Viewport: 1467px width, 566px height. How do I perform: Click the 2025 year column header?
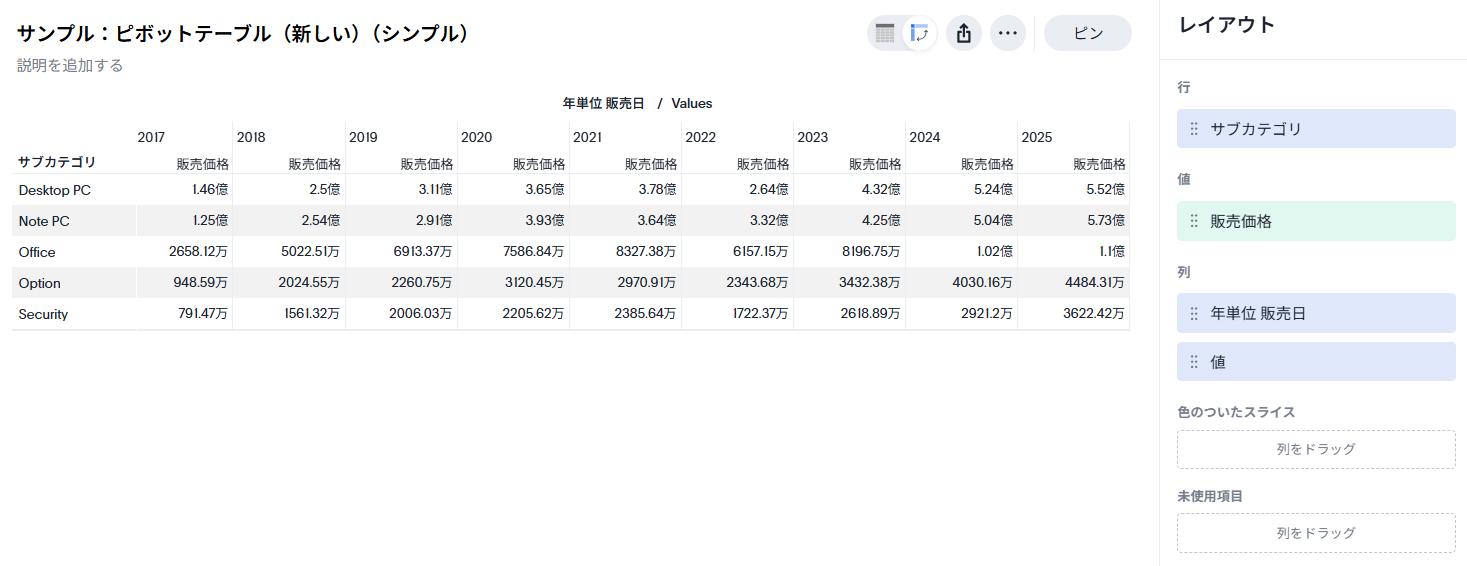1037,137
